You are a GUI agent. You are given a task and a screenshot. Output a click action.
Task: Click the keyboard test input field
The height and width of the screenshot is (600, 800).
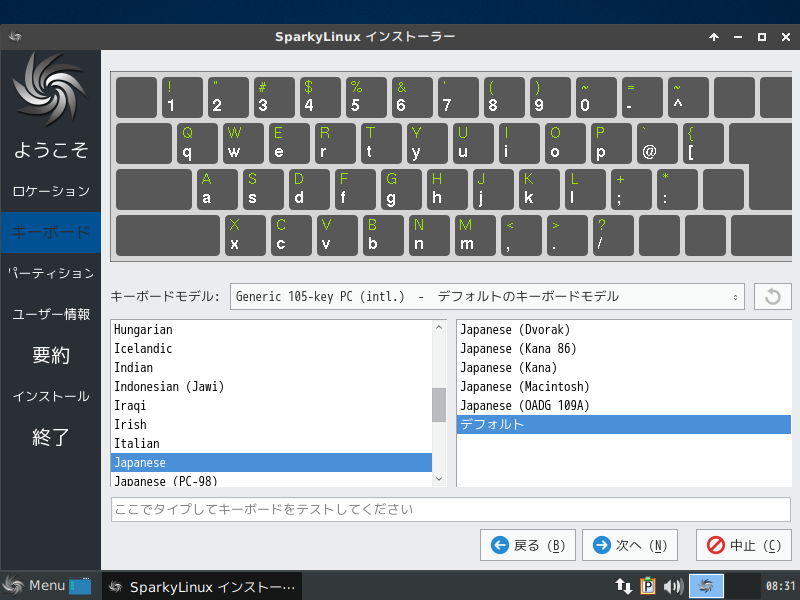pos(451,509)
